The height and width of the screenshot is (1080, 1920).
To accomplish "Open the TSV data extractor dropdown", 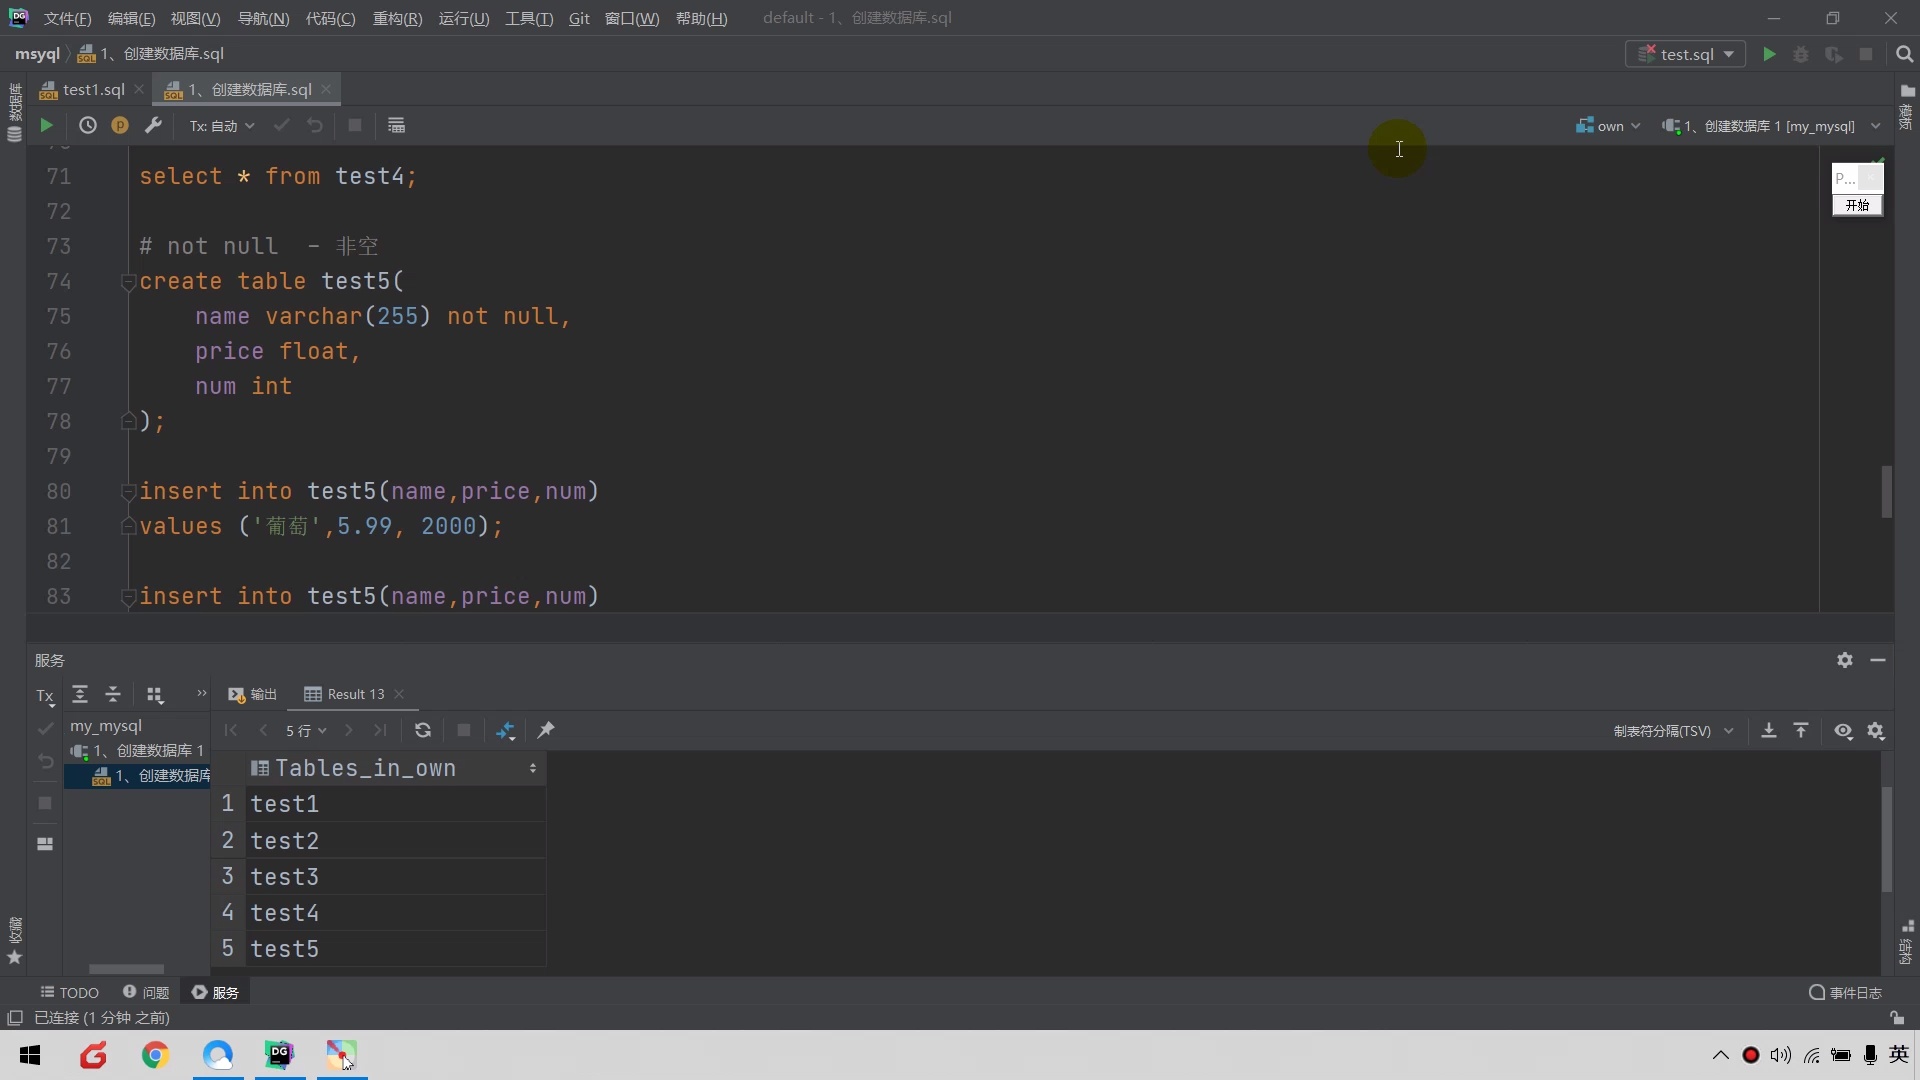I will tap(1672, 731).
